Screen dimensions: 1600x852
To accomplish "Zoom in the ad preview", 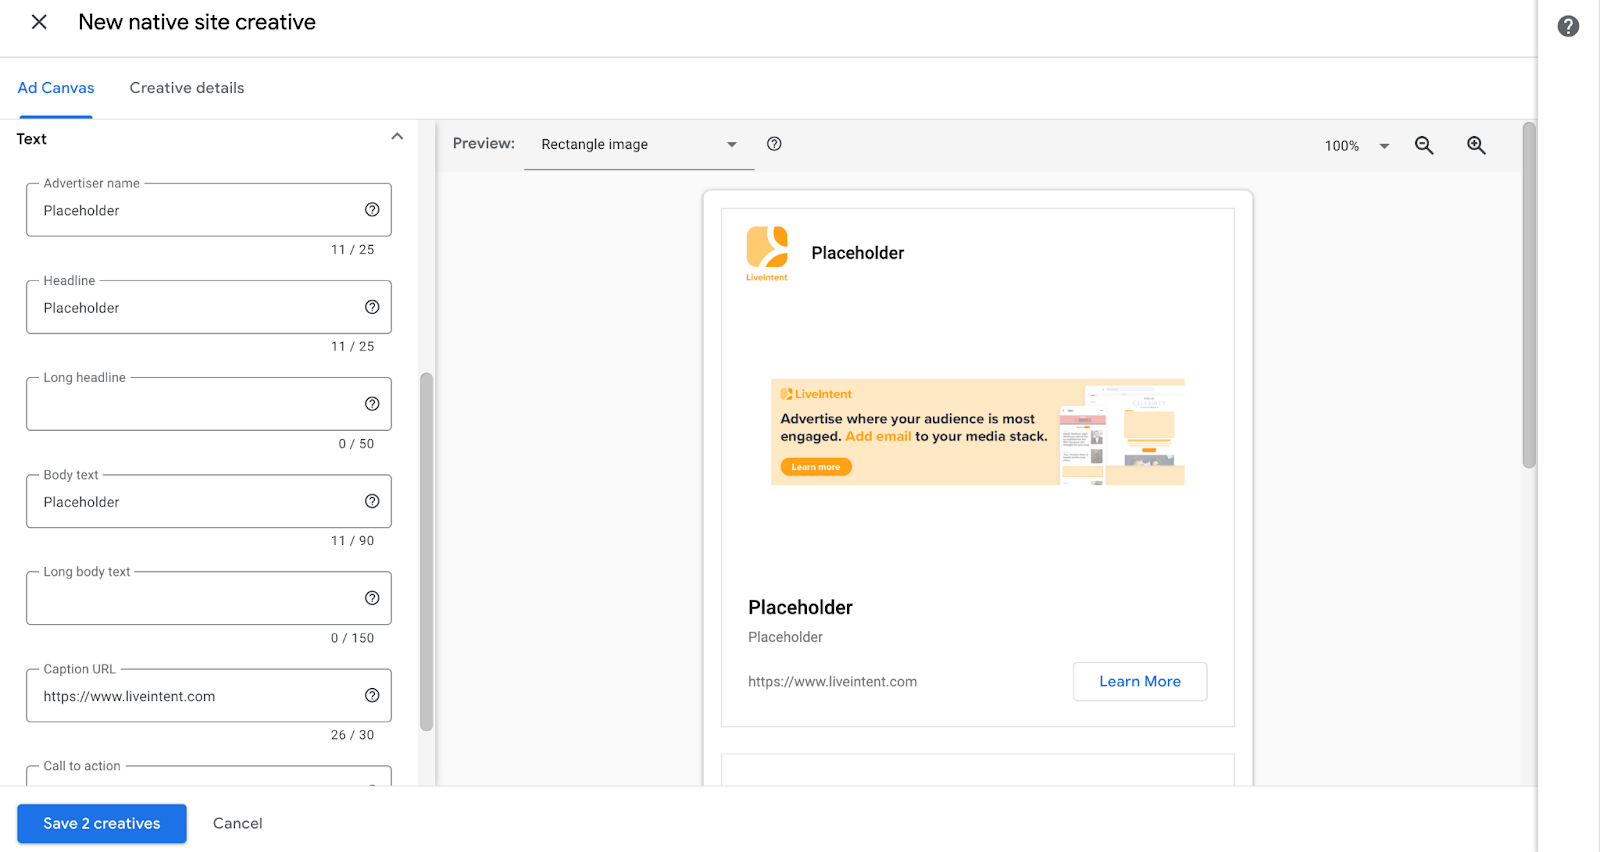I will [1476, 146].
